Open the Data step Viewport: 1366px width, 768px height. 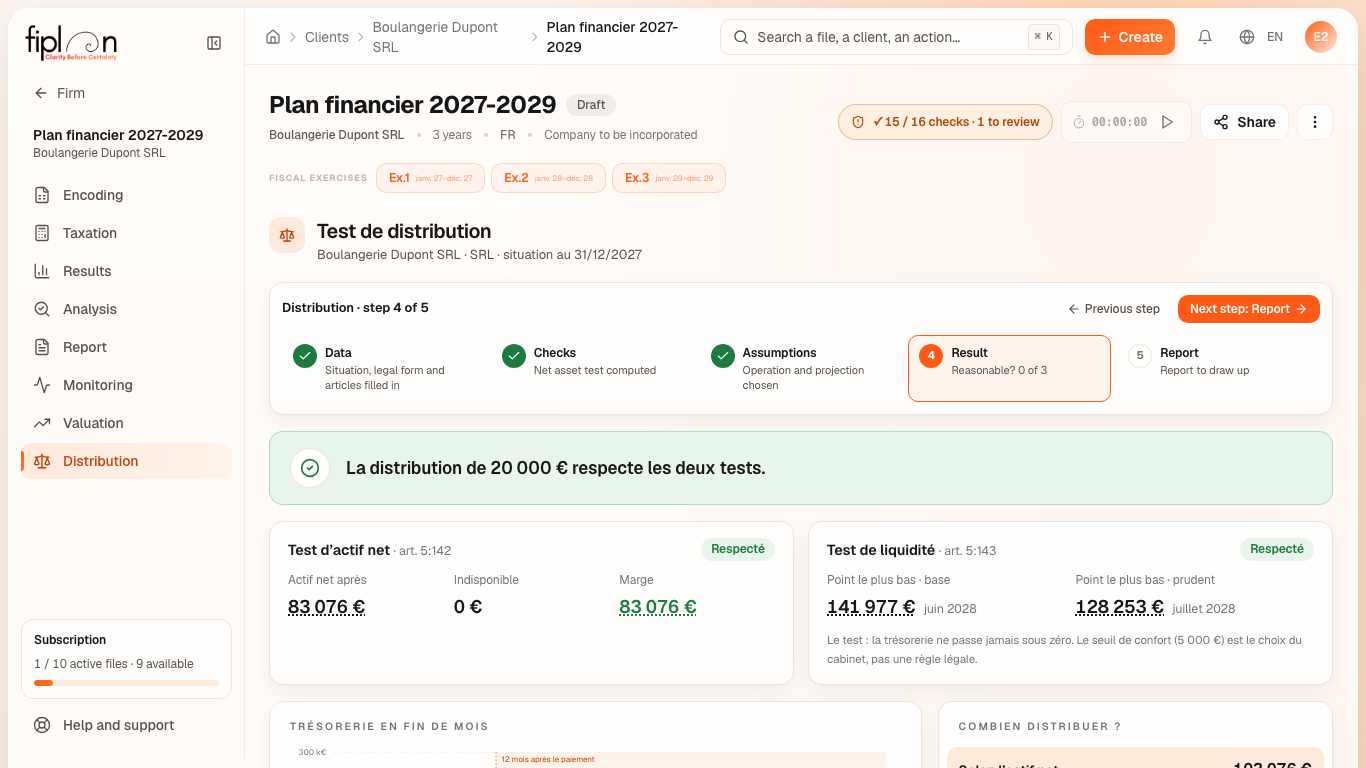pyautogui.click(x=383, y=368)
